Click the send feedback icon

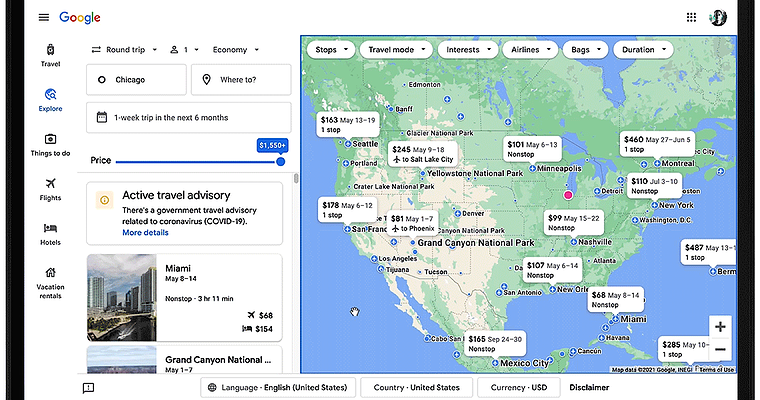[88, 387]
